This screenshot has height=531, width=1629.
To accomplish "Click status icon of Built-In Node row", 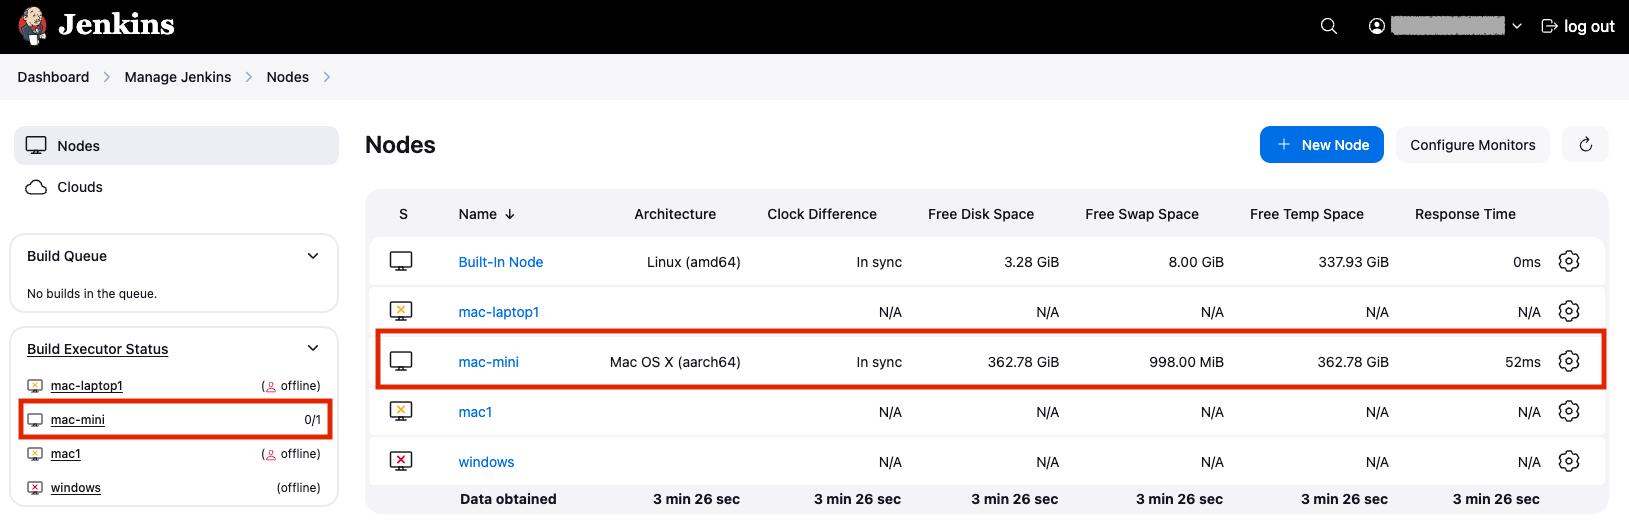I will pyautogui.click(x=401, y=261).
